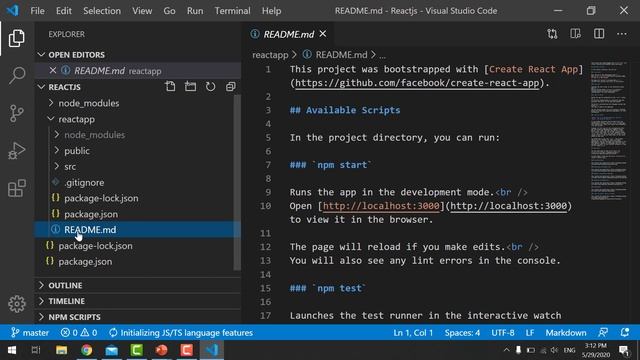Open markdown preview to the side
The image size is (640, 360).
coord(576,34)
